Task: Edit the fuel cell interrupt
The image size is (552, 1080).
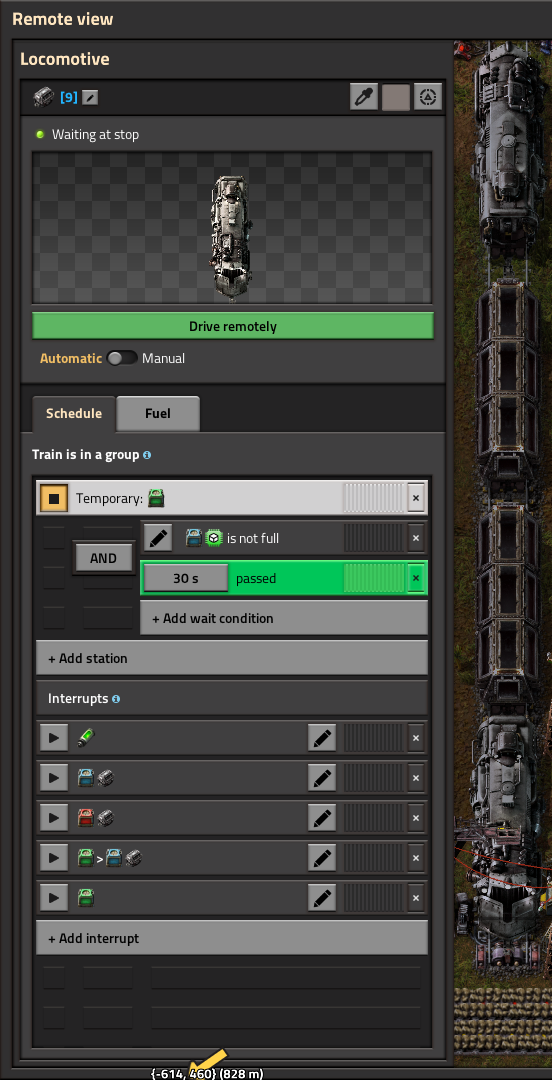Action: 322,738
